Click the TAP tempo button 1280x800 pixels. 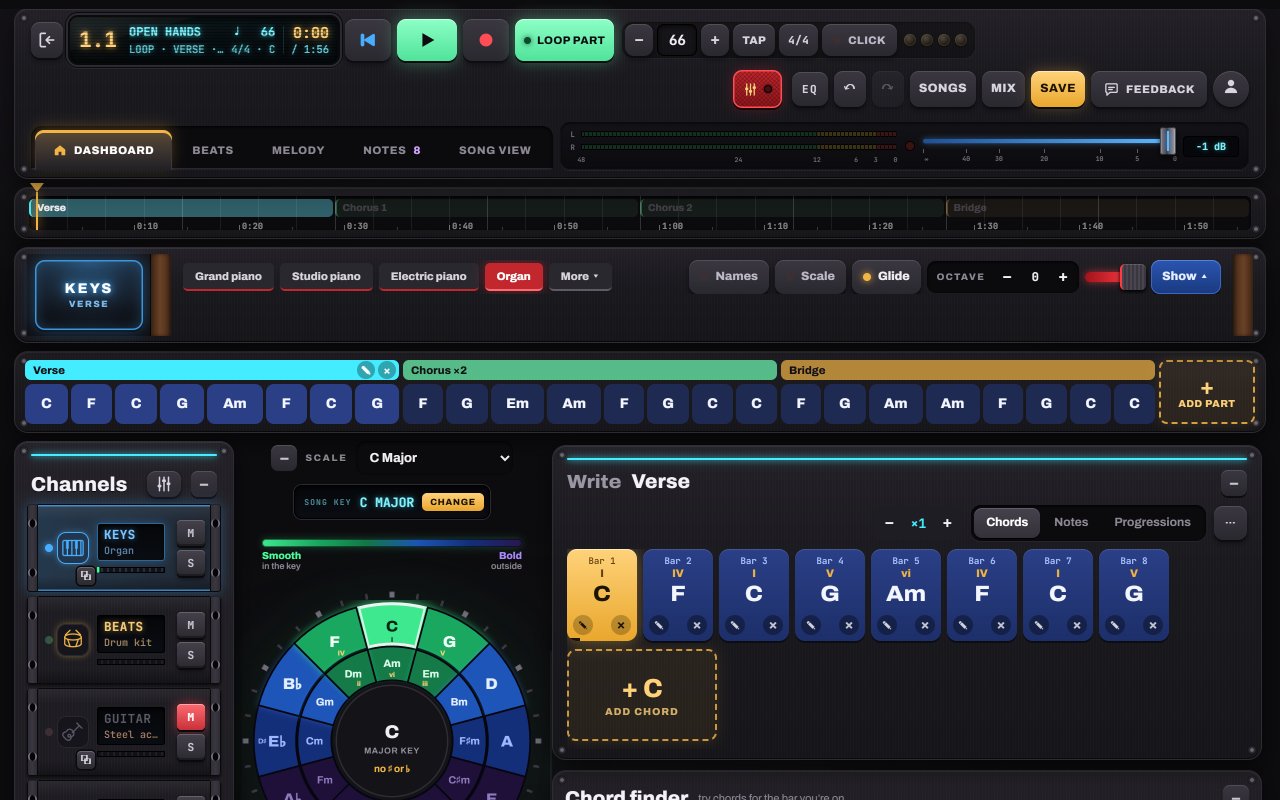point(754,40)
